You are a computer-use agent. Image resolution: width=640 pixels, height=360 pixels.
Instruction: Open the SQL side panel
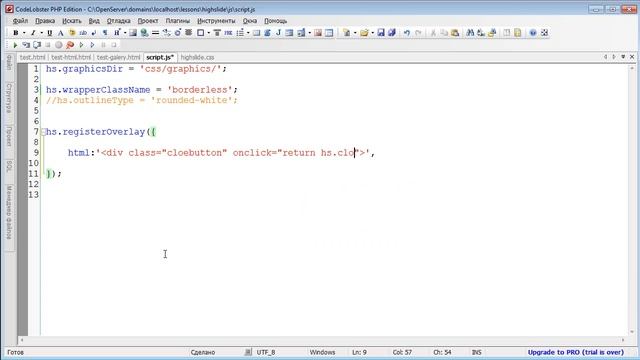pyautogui.click(x=9, y=166)
